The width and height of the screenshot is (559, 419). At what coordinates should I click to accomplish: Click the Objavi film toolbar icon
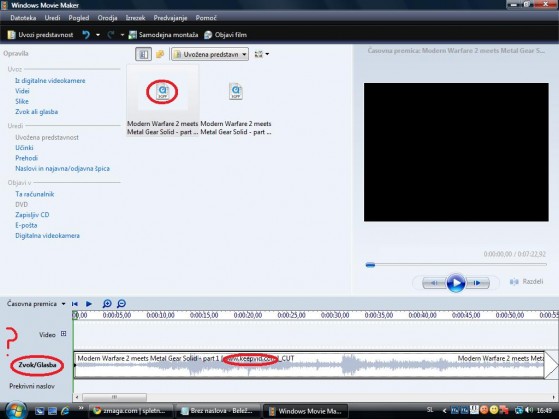(x=208, y=35)
